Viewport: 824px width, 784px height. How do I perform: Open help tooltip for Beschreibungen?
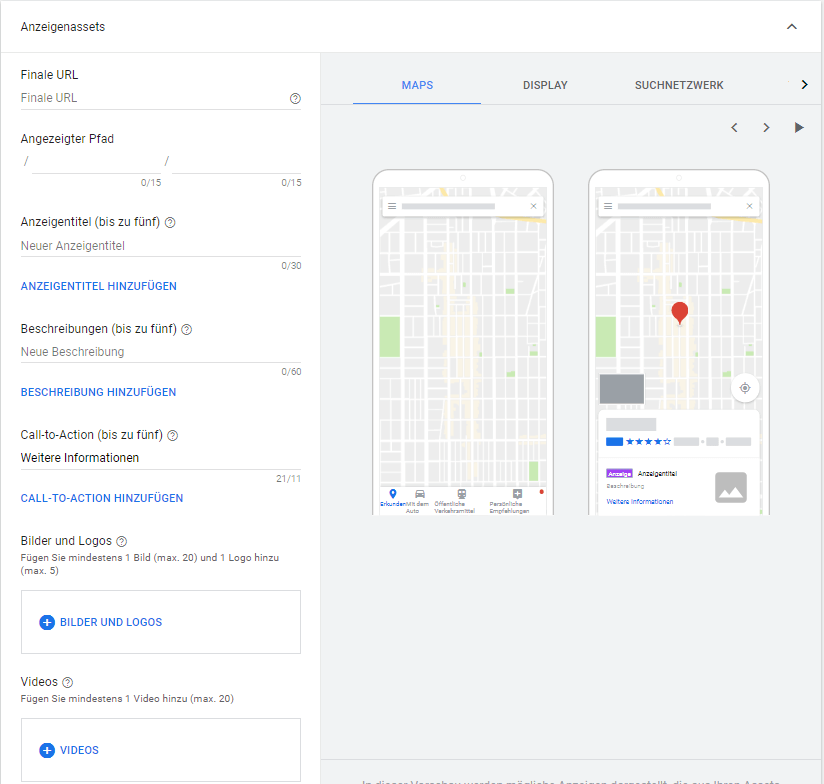pyautogui.click(x=187, y=329)
